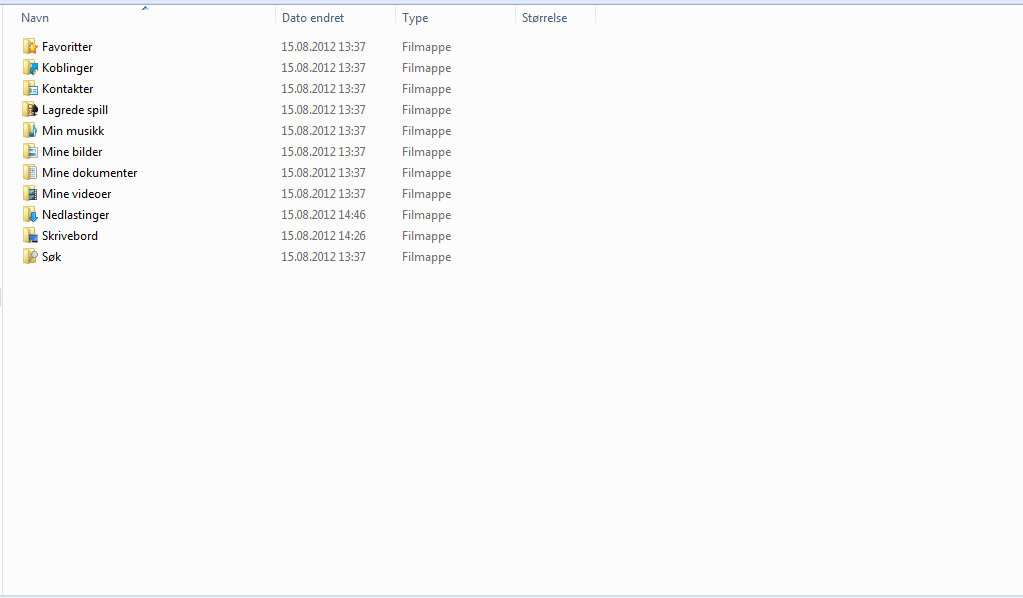This screenshot has width=1023, height=598.
Task: Click the Søk folder name
Action: (52, 257)
